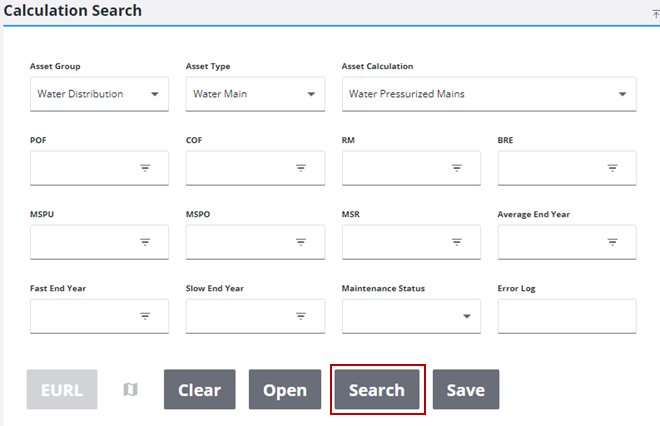Click the MSR field filter icon
This screenshot has width=660, height=426.
457,242
